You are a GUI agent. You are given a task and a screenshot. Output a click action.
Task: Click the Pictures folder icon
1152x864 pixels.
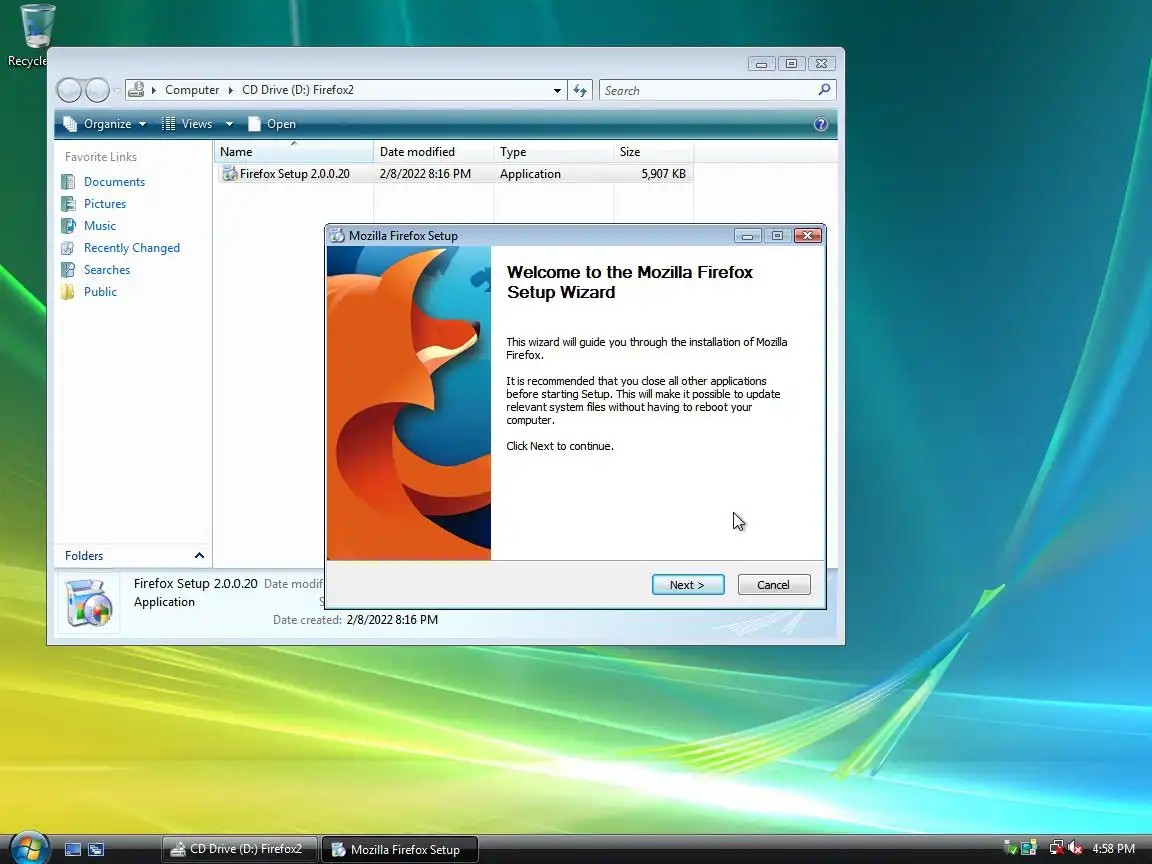(68, 204)
